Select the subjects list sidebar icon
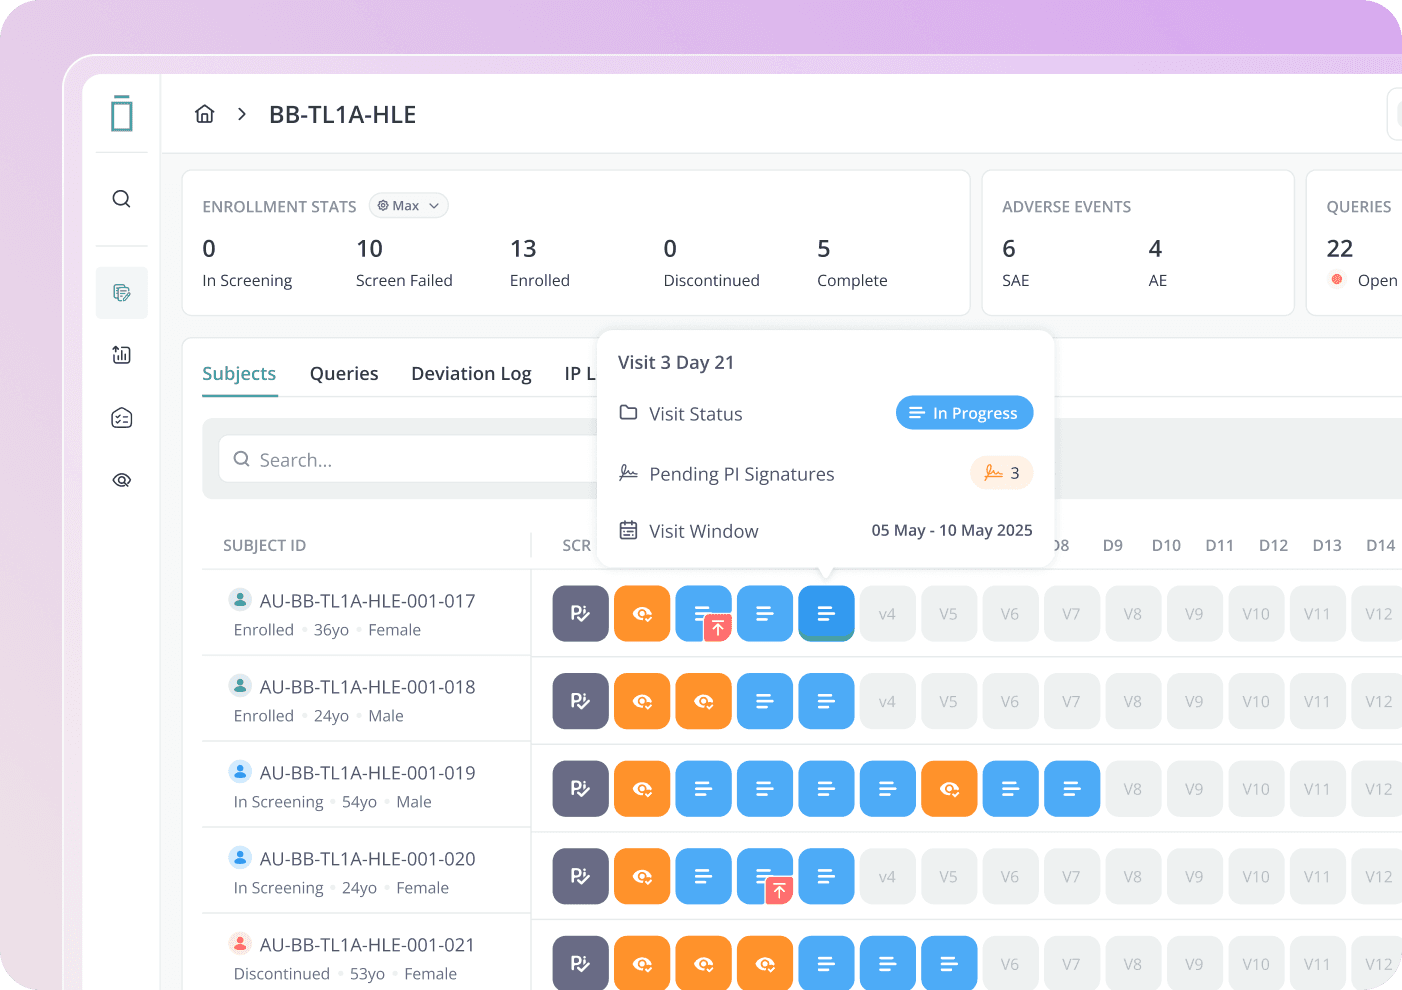Screen dimensions: 1402x990 [x=122, y=293]
